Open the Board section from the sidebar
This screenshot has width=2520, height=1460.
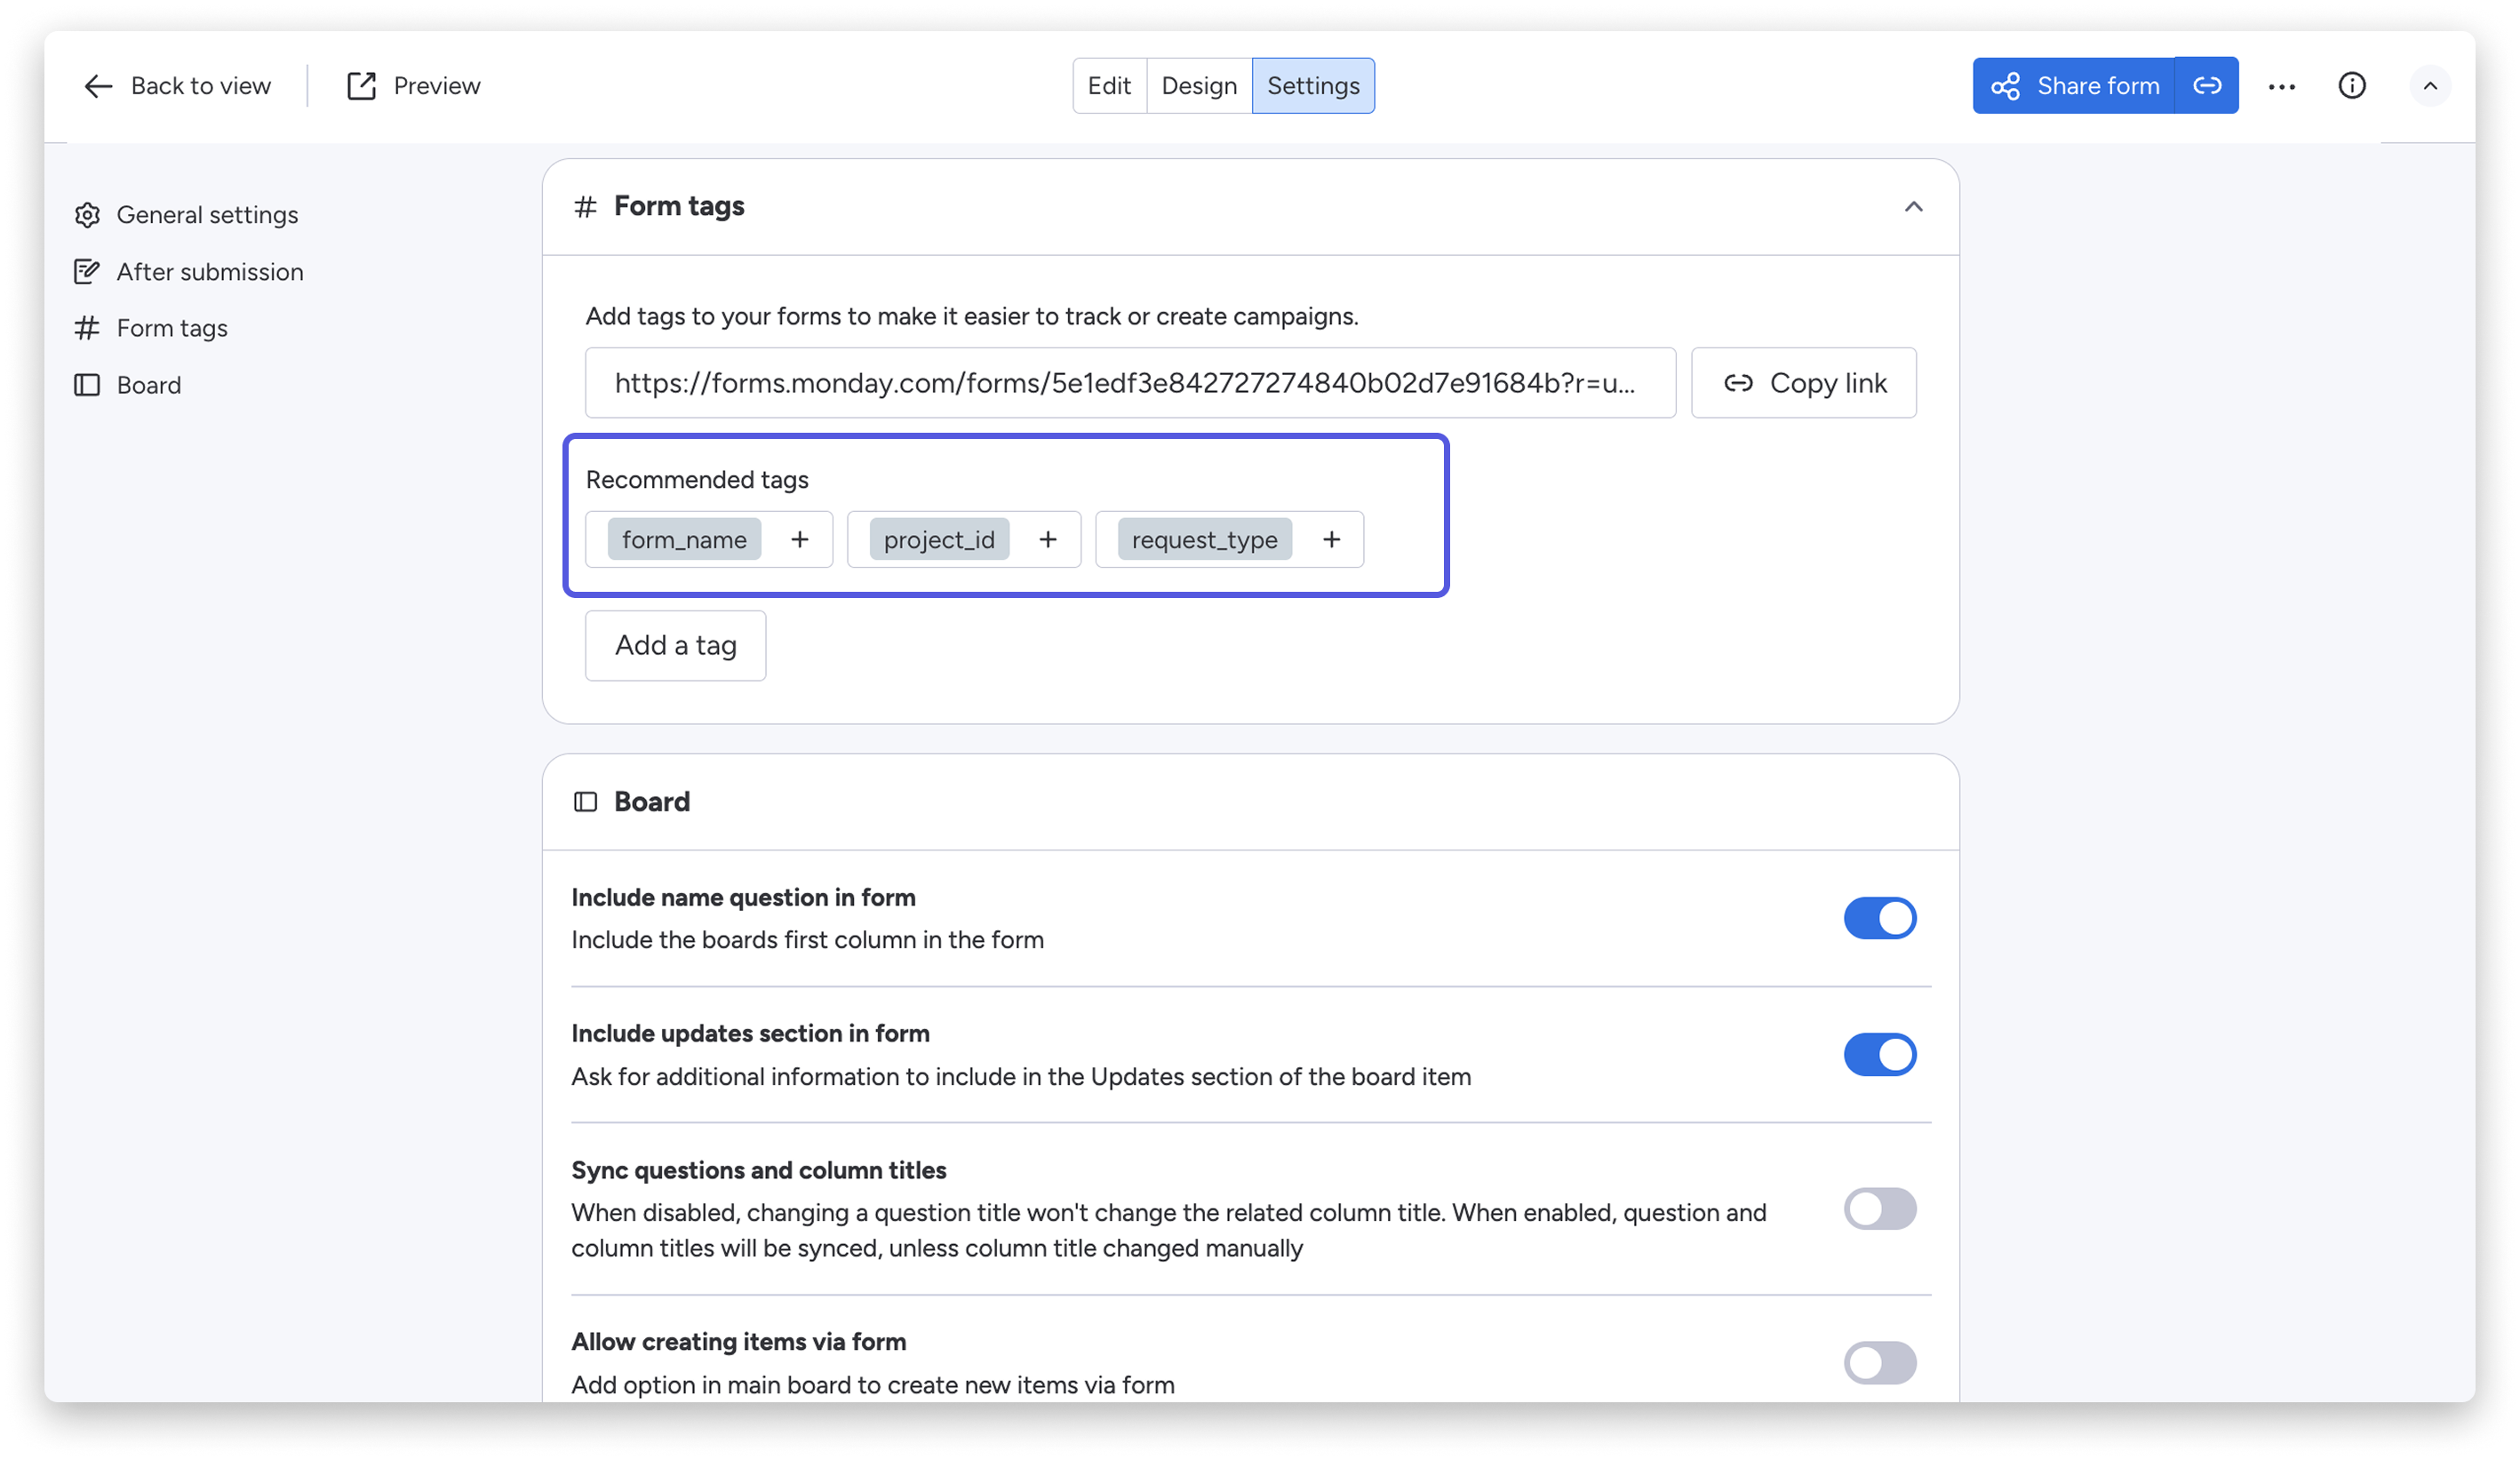click(148, 384)
